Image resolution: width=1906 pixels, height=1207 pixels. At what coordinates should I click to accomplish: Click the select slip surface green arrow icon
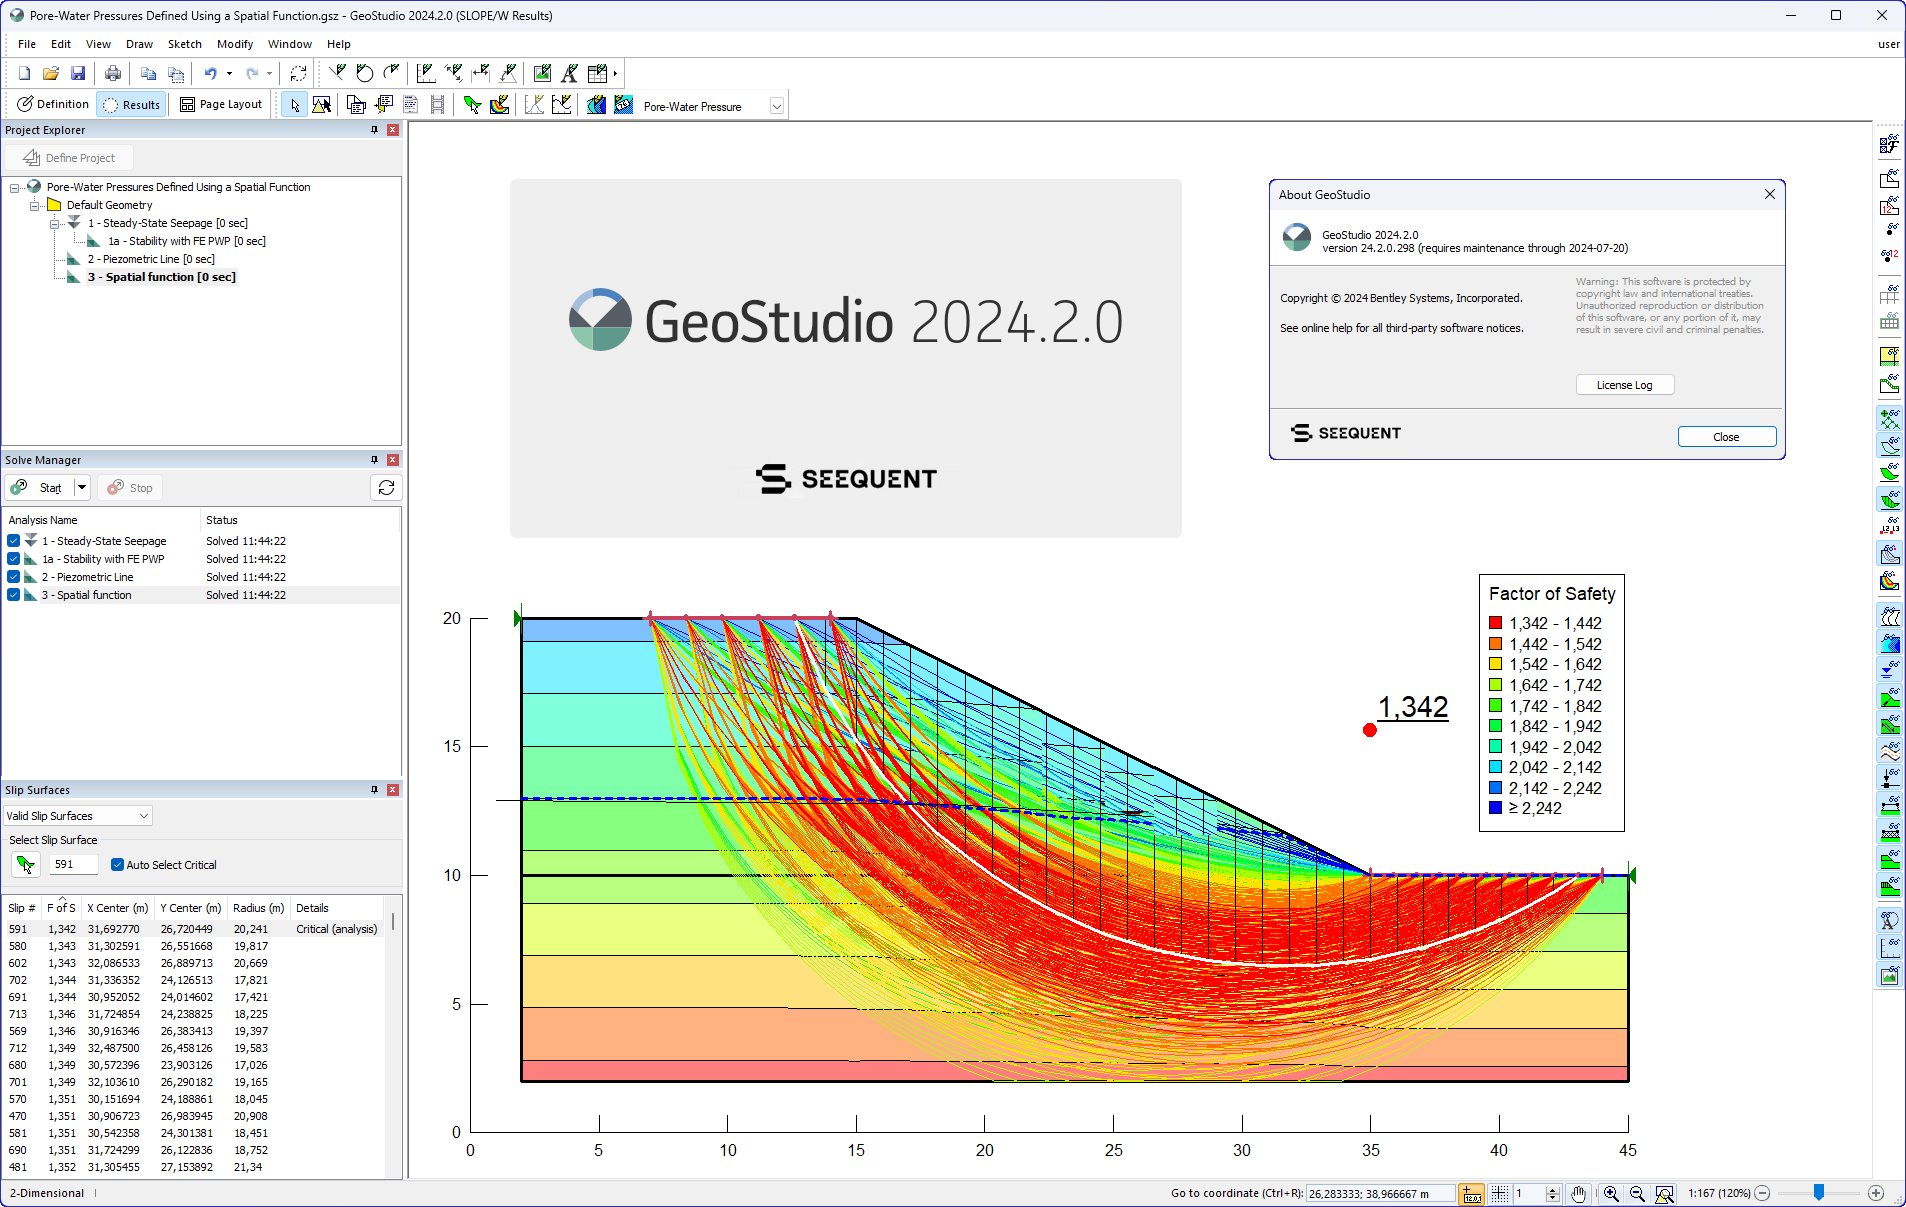(x=26, y=865)
